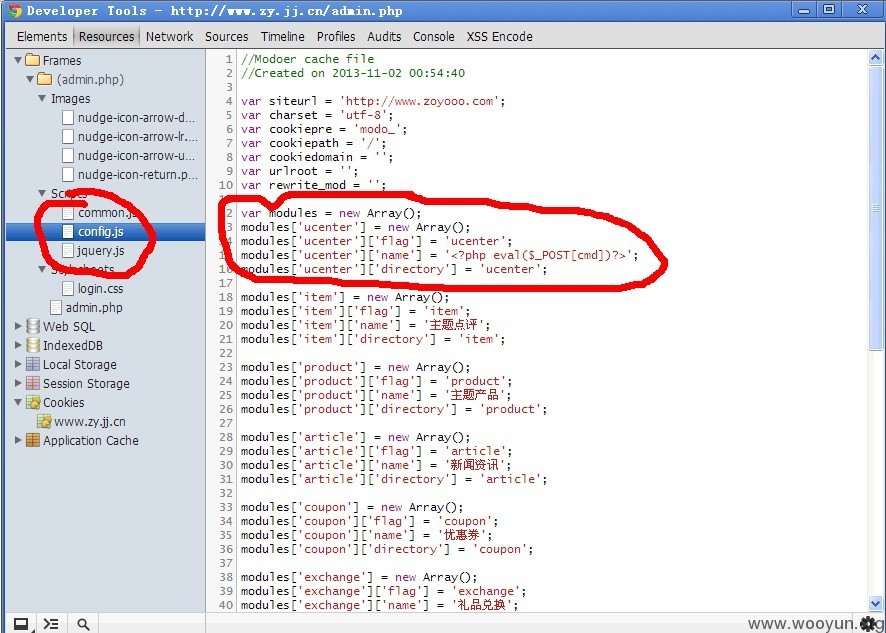Click the Frames folder icon
The image size is (886, 633).
click(33, 60)
